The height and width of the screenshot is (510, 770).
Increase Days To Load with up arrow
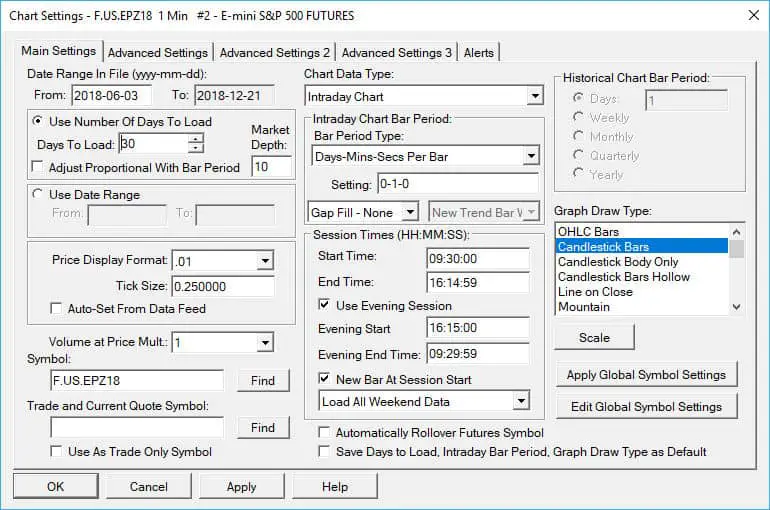pos(195,139)
